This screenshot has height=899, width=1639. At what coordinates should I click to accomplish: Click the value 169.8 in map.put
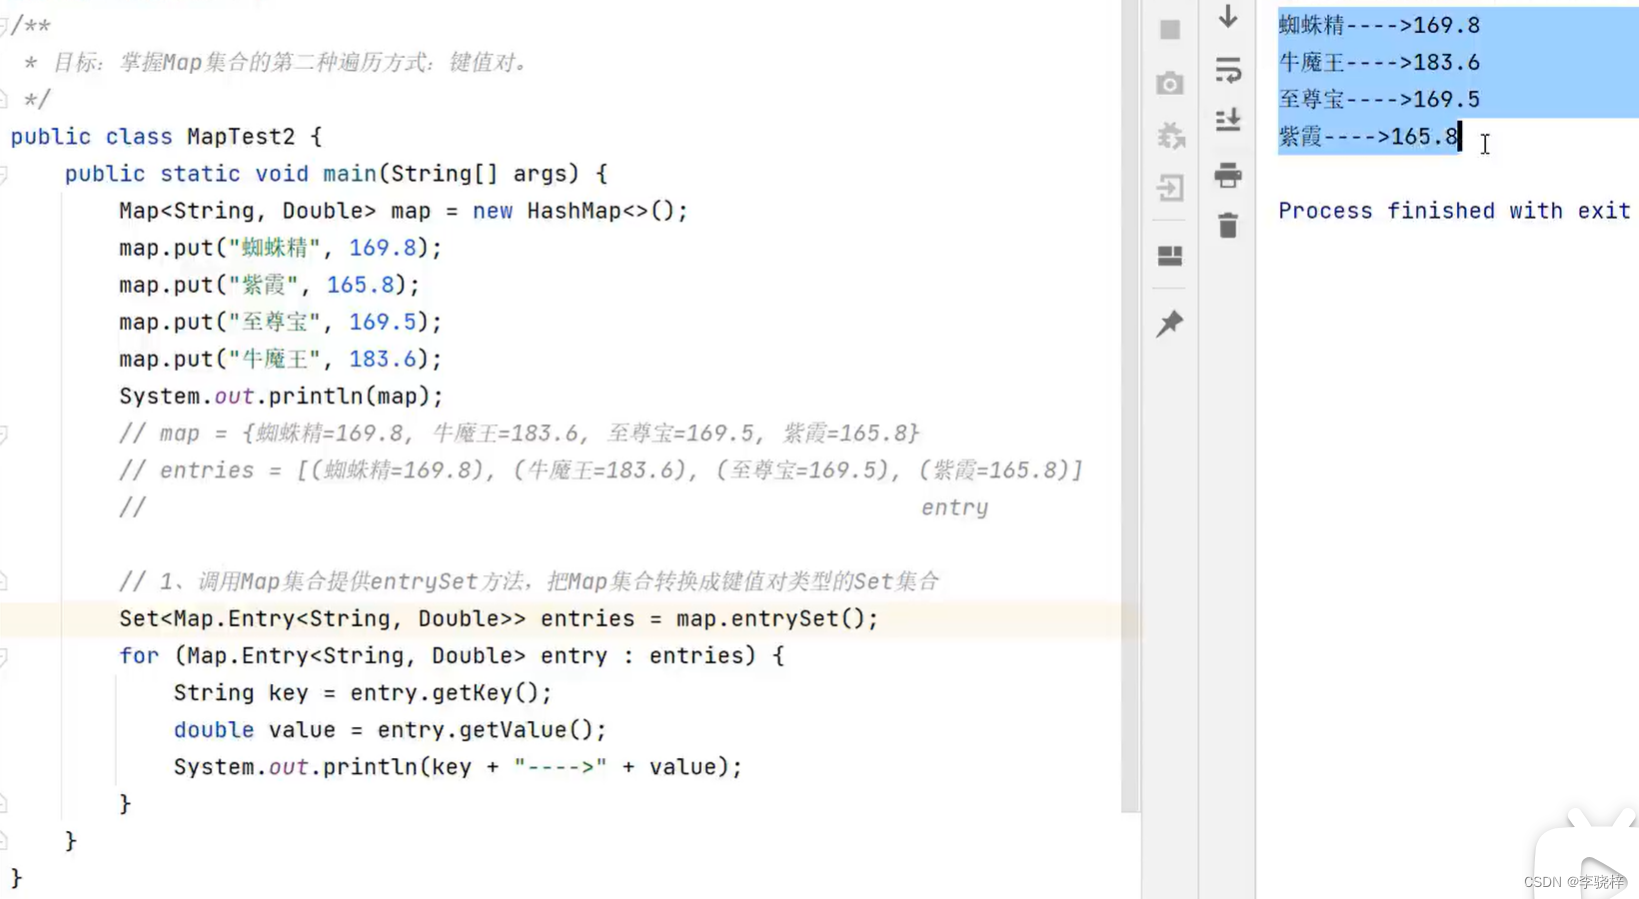click(x=382, y=248)
